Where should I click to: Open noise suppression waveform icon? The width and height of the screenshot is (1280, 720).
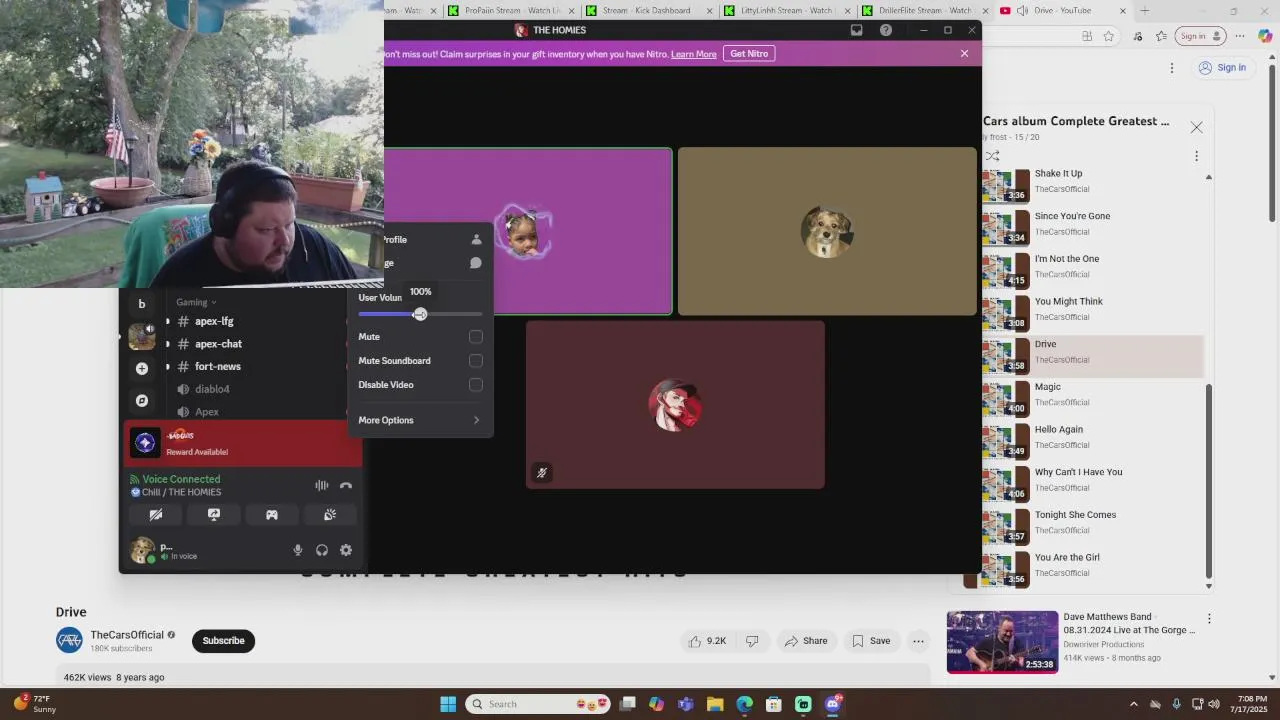322,486
